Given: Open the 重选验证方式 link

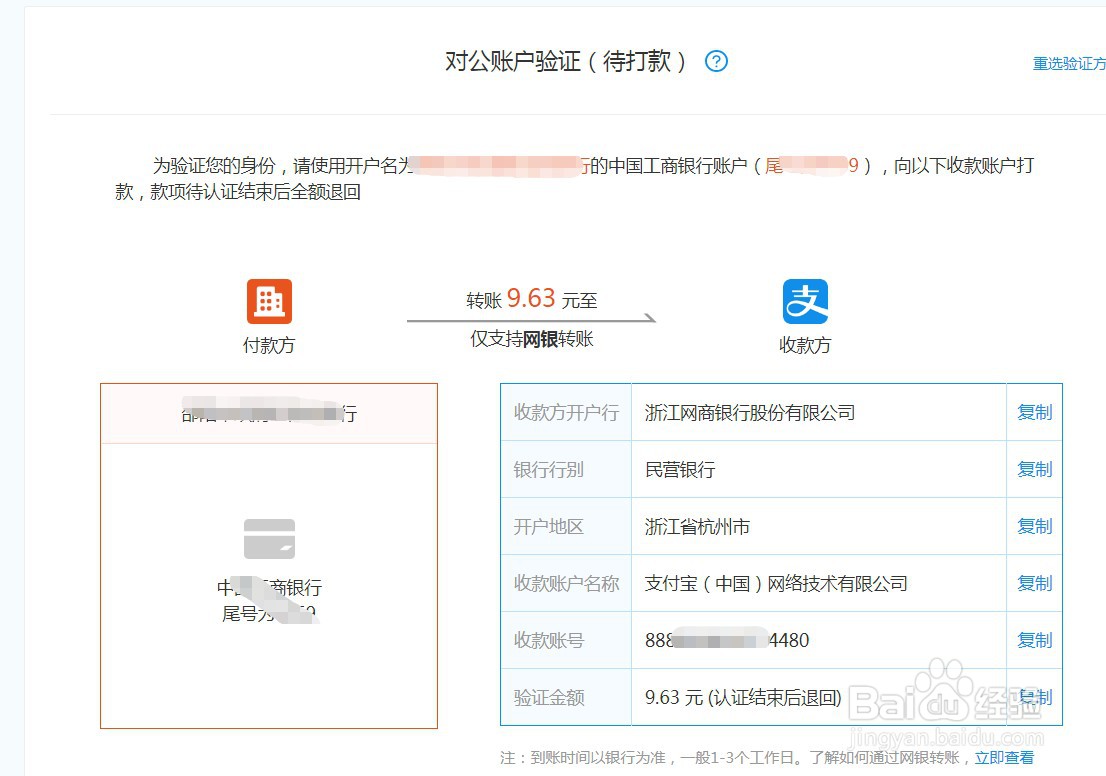Looking at the screenshot, I should coord(1069,63).
